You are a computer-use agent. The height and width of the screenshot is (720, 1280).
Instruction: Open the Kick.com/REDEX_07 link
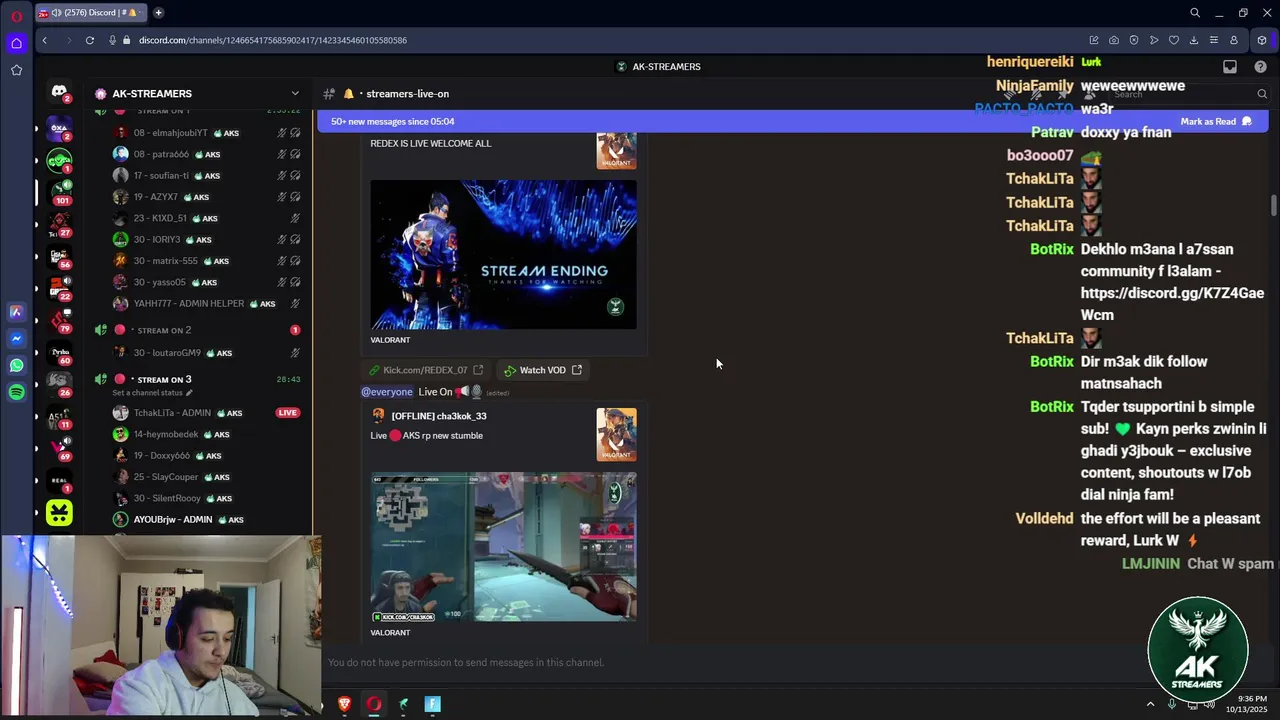click(425, 371)
